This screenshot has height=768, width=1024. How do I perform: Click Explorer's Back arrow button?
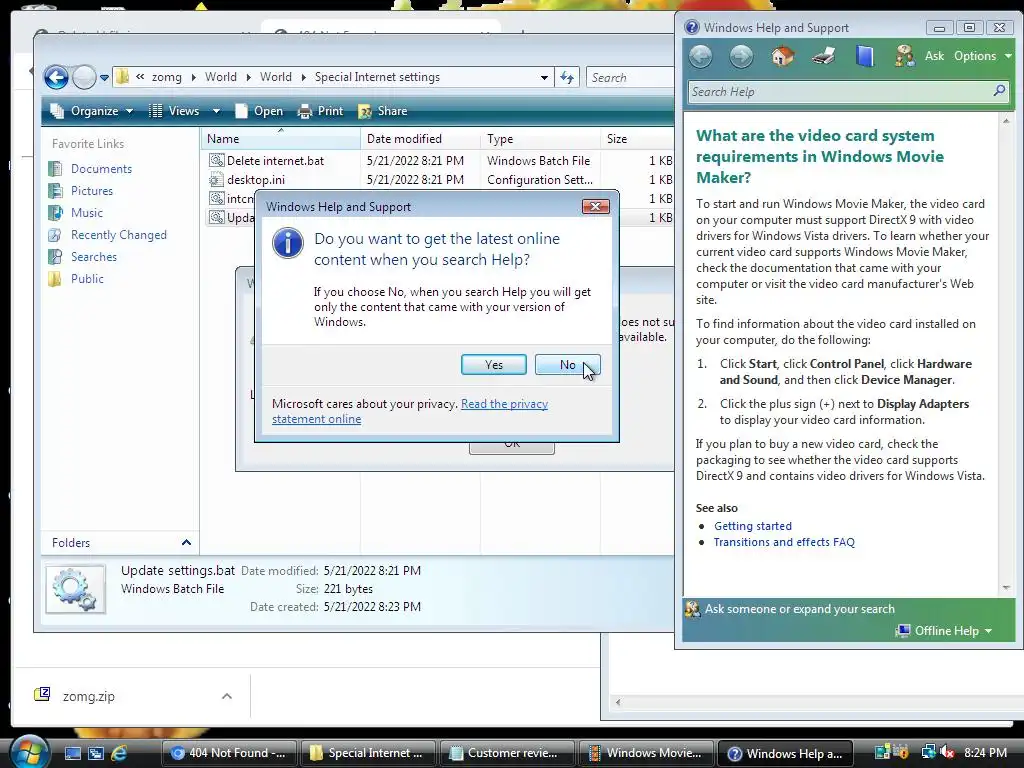[57, 78]
